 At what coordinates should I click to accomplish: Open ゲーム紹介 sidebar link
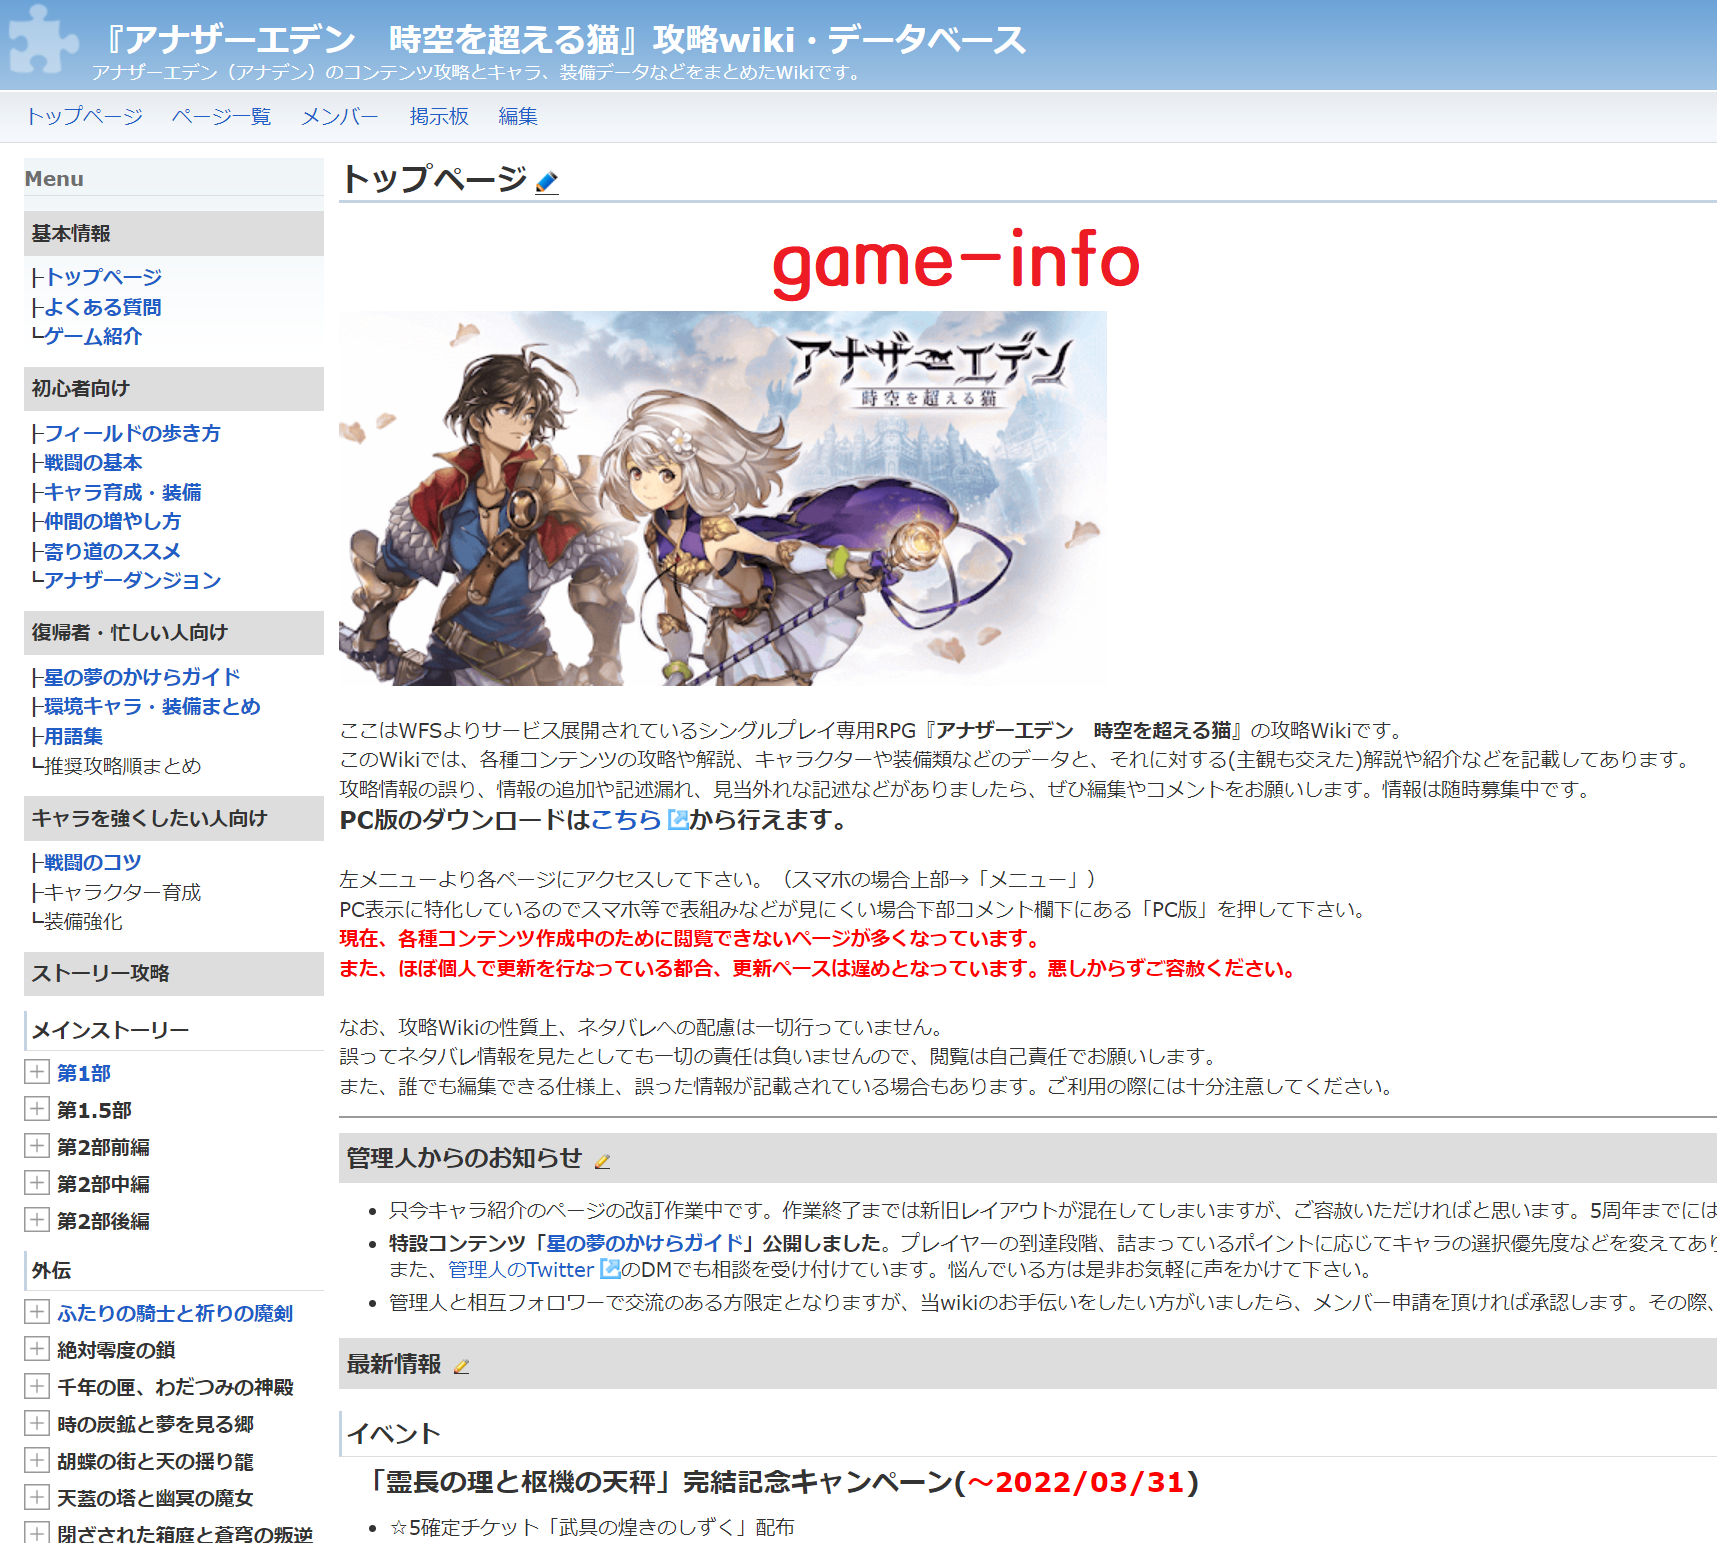pos(93,336)
